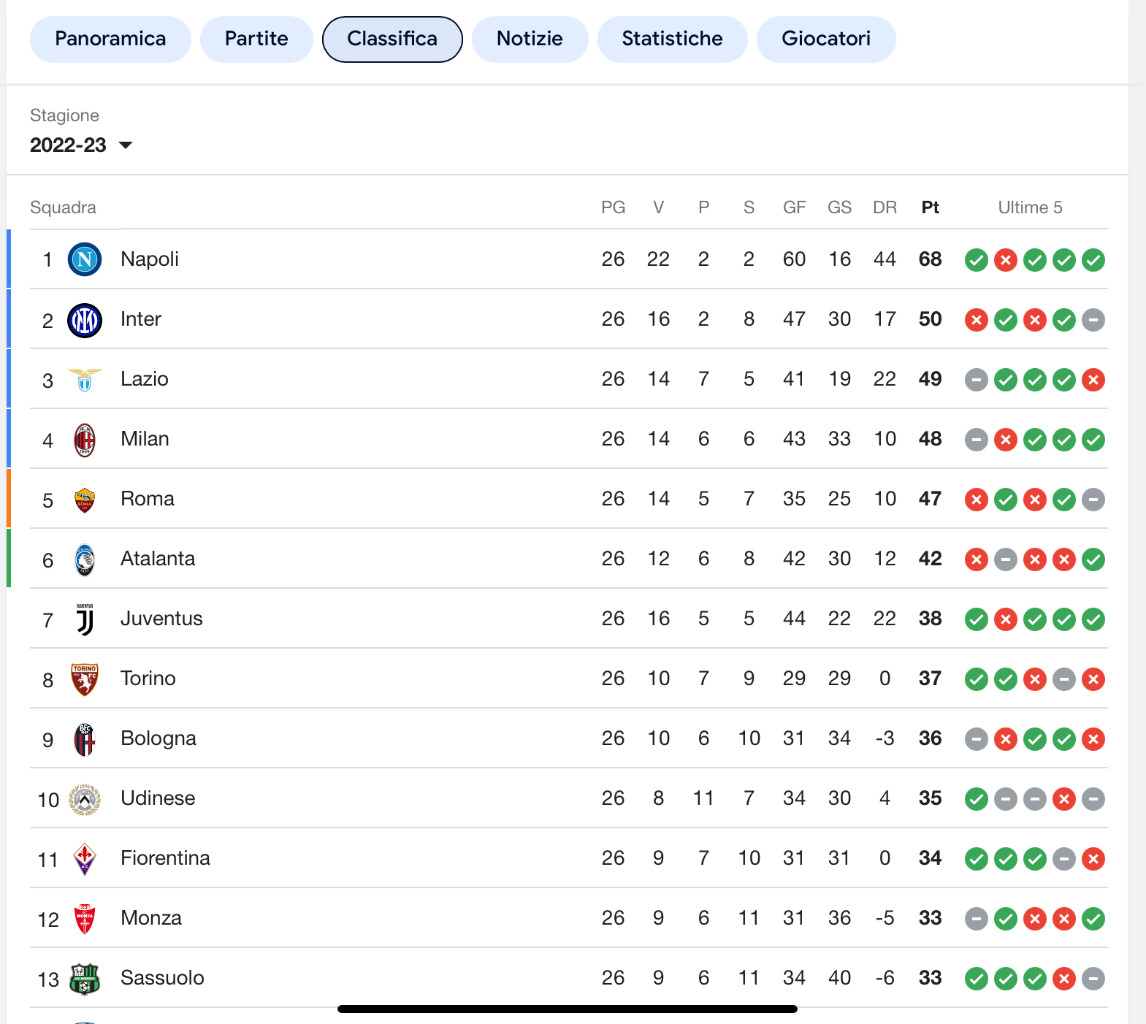
Task: Click the Torino bull crest
Action: [x=85, y=680]
